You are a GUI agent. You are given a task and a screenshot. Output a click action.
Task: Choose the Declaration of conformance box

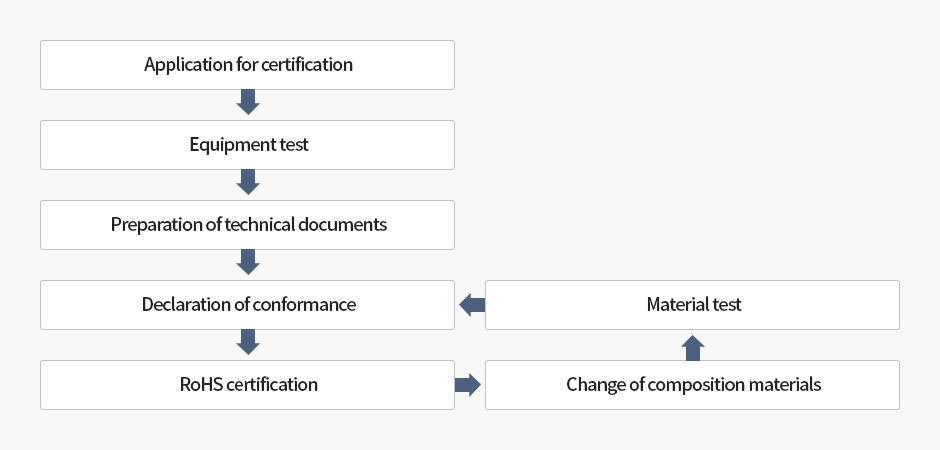tap(247, 305)
